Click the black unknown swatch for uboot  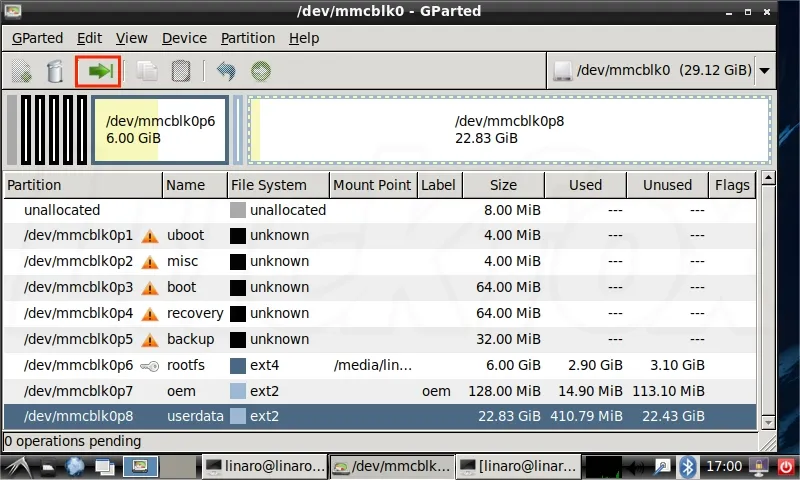click(x=238, y=236)
